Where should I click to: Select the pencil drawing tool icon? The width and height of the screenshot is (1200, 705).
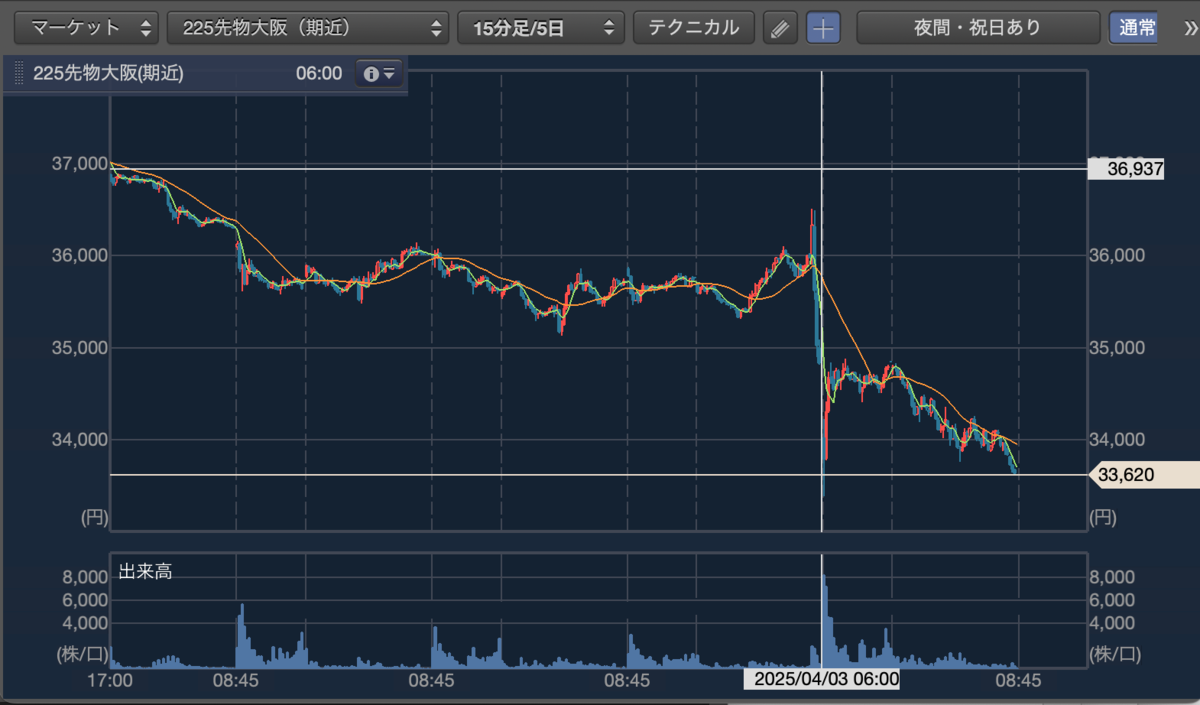click(x=780, y=28)
